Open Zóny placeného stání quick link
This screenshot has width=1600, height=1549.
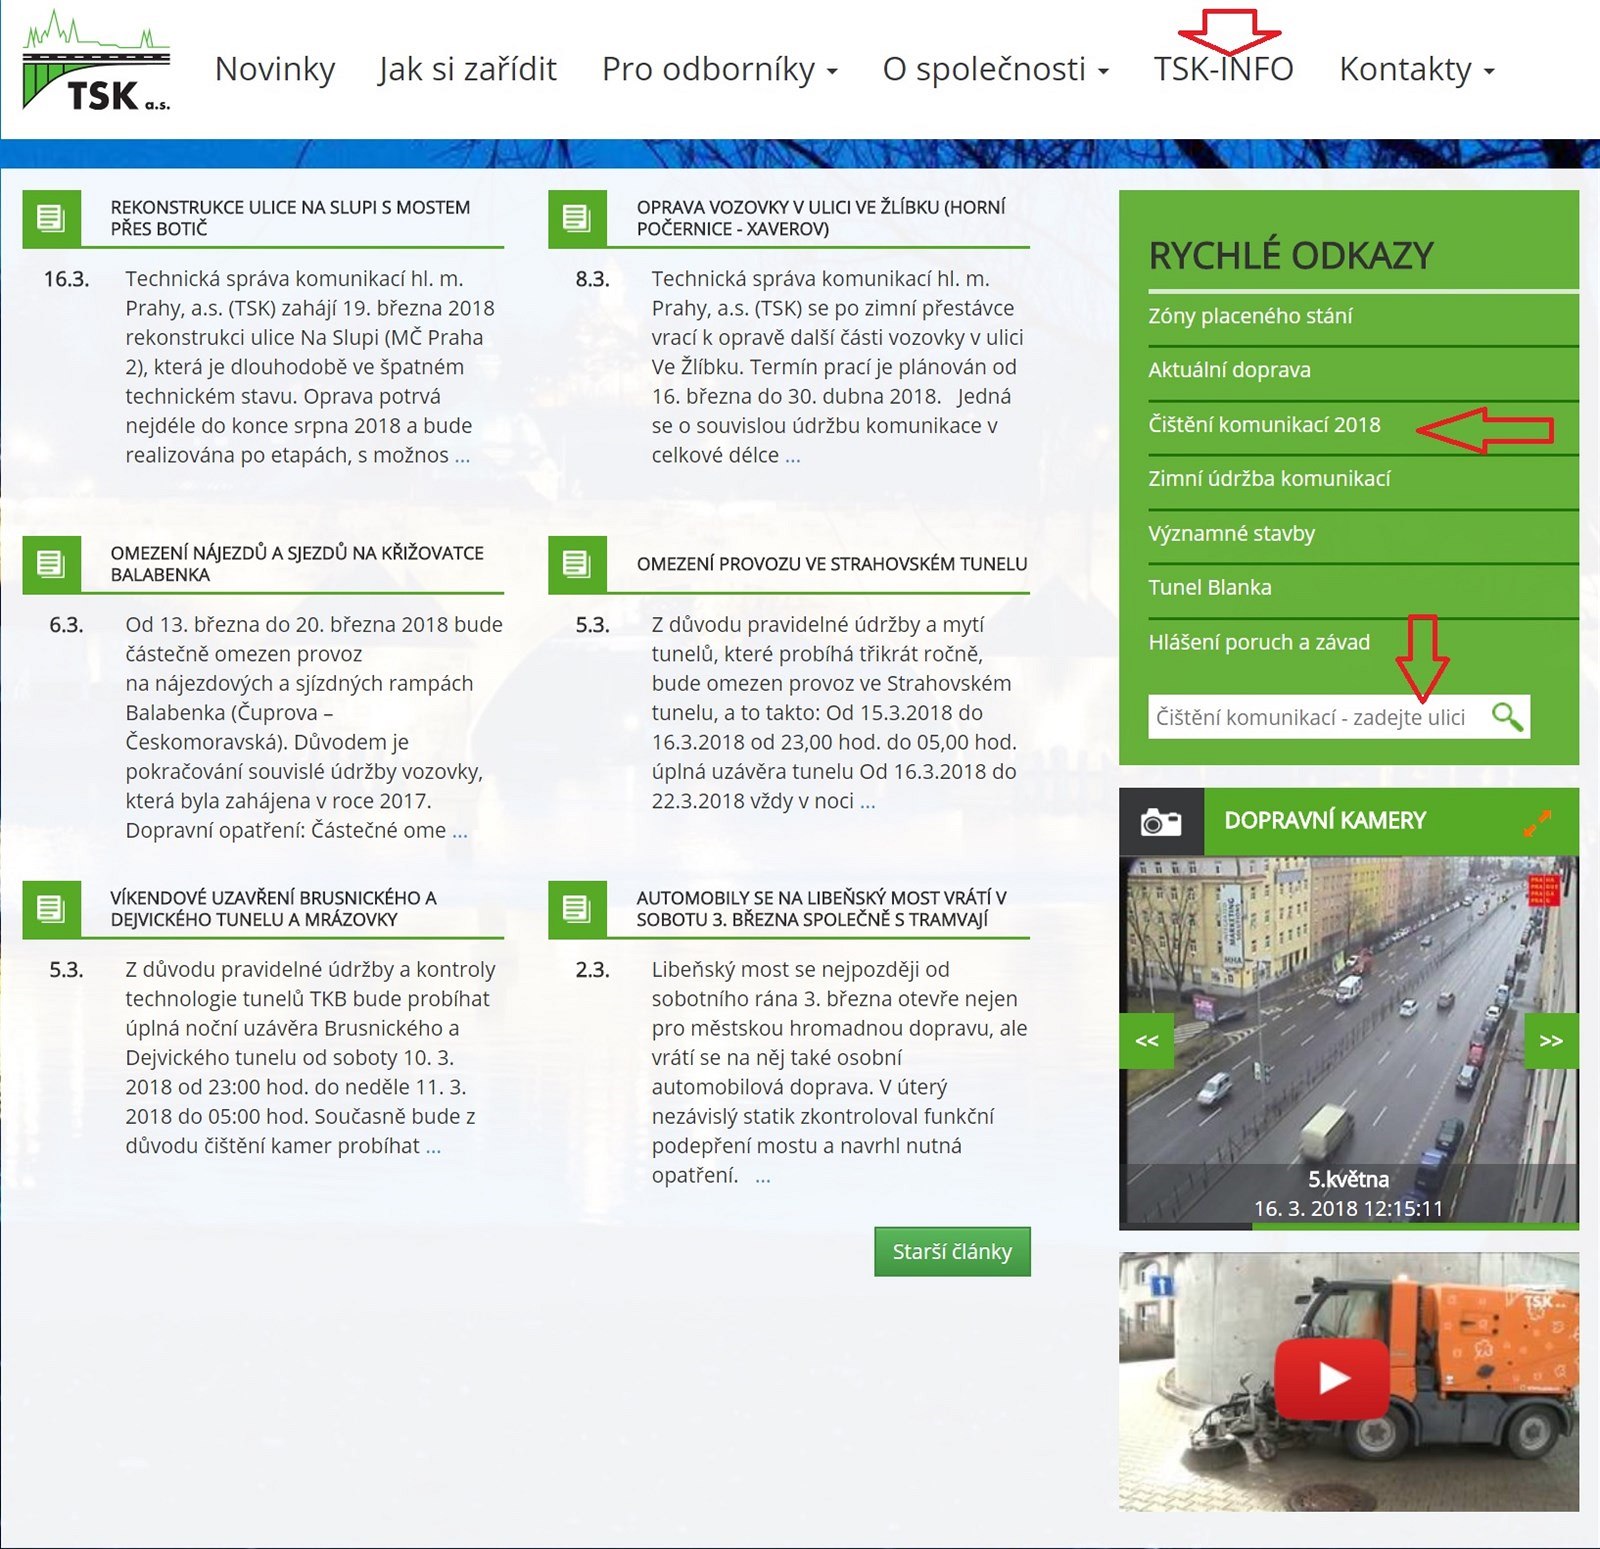pyautogui.click(x=1250, y=316)
